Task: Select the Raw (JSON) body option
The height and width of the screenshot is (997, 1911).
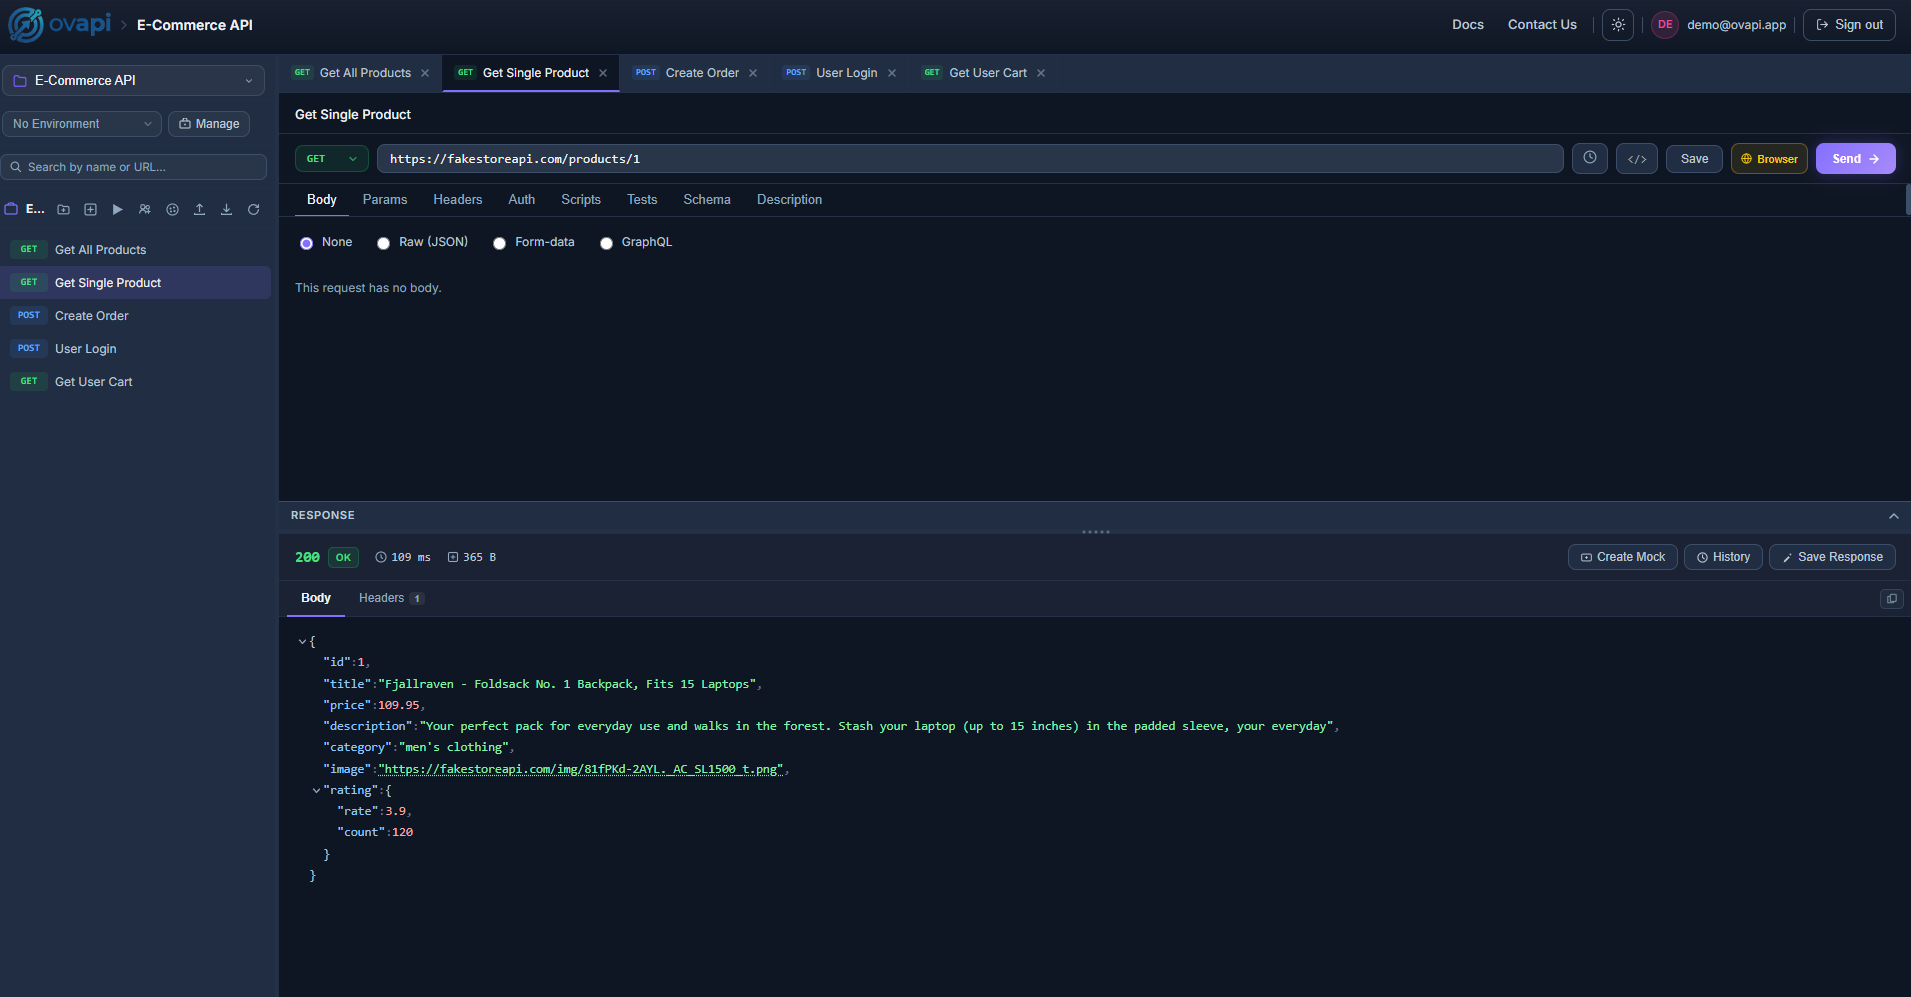Action: point(384,242)
